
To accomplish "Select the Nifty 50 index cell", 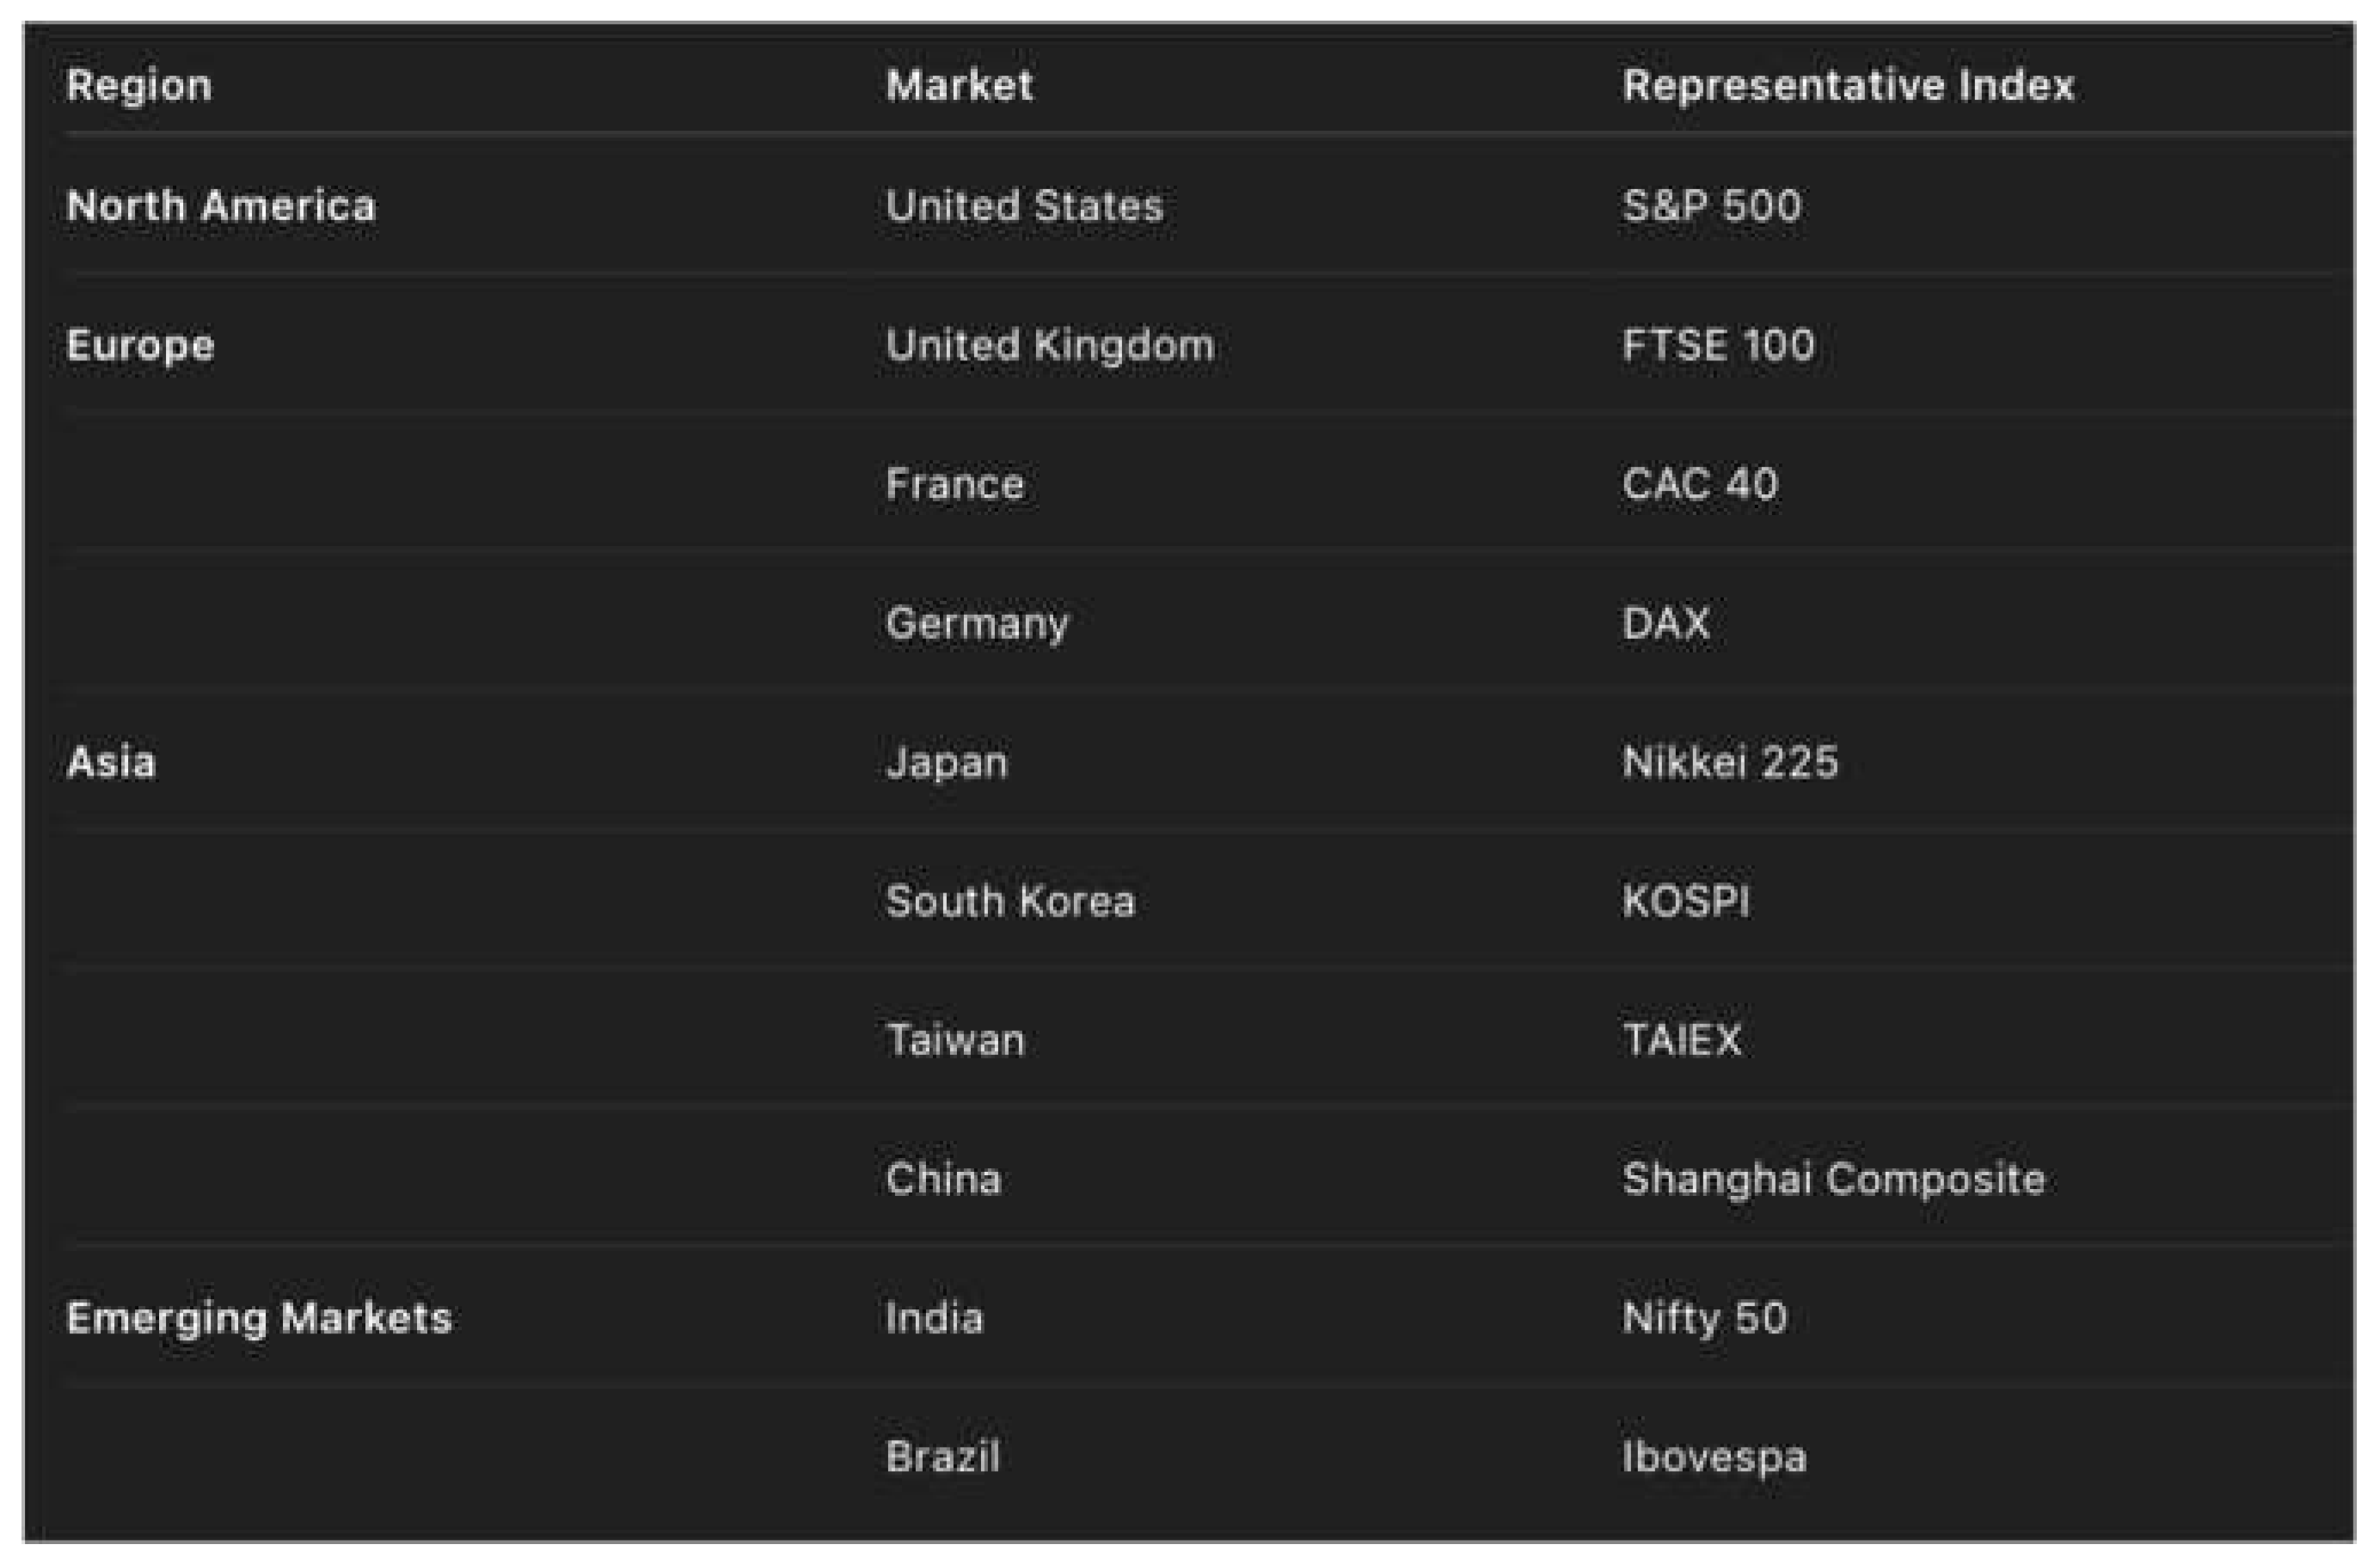I will [x=1704, y=1317].
